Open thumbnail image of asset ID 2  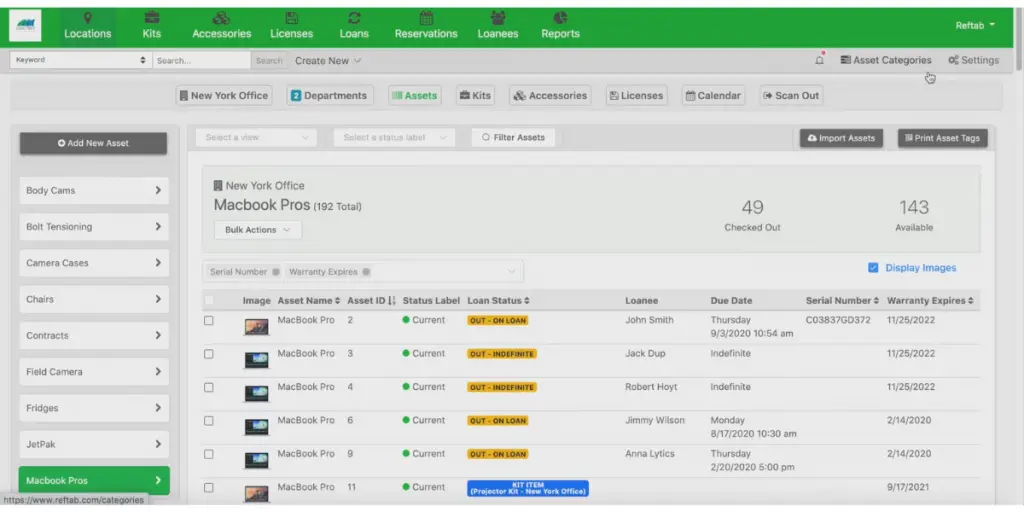[x=257, y=327]
